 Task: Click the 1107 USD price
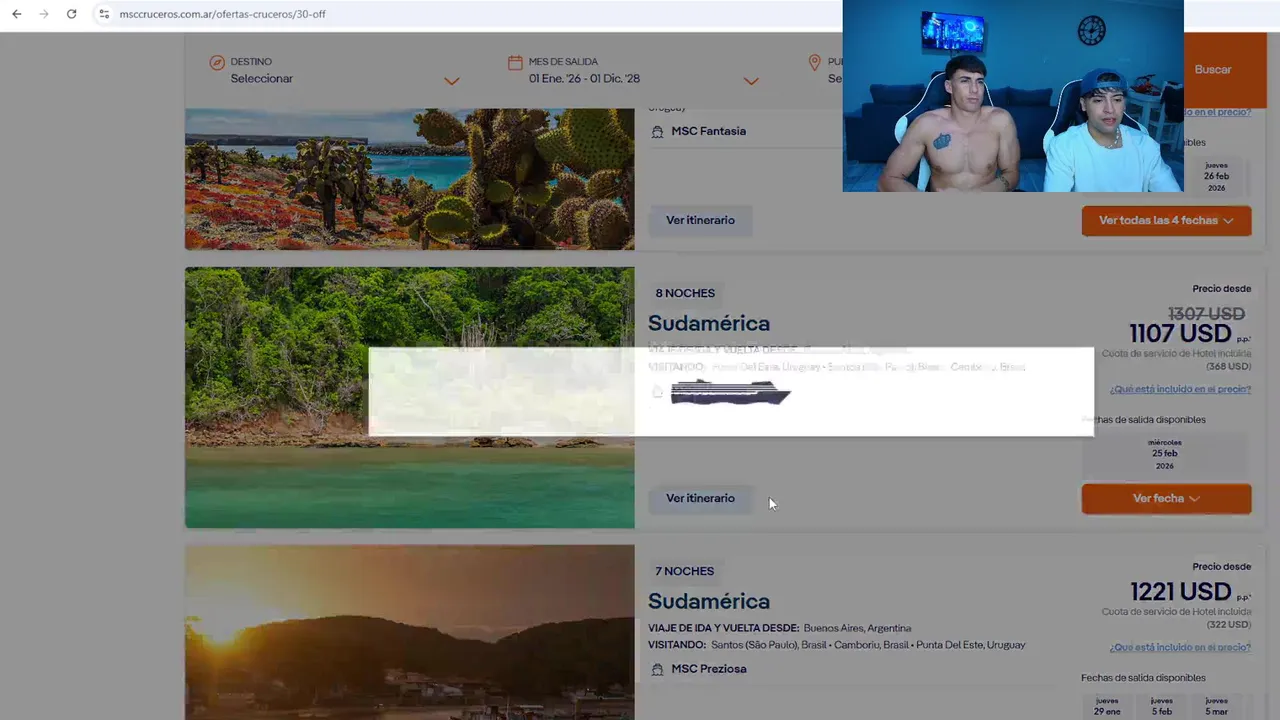(1180, 333)
